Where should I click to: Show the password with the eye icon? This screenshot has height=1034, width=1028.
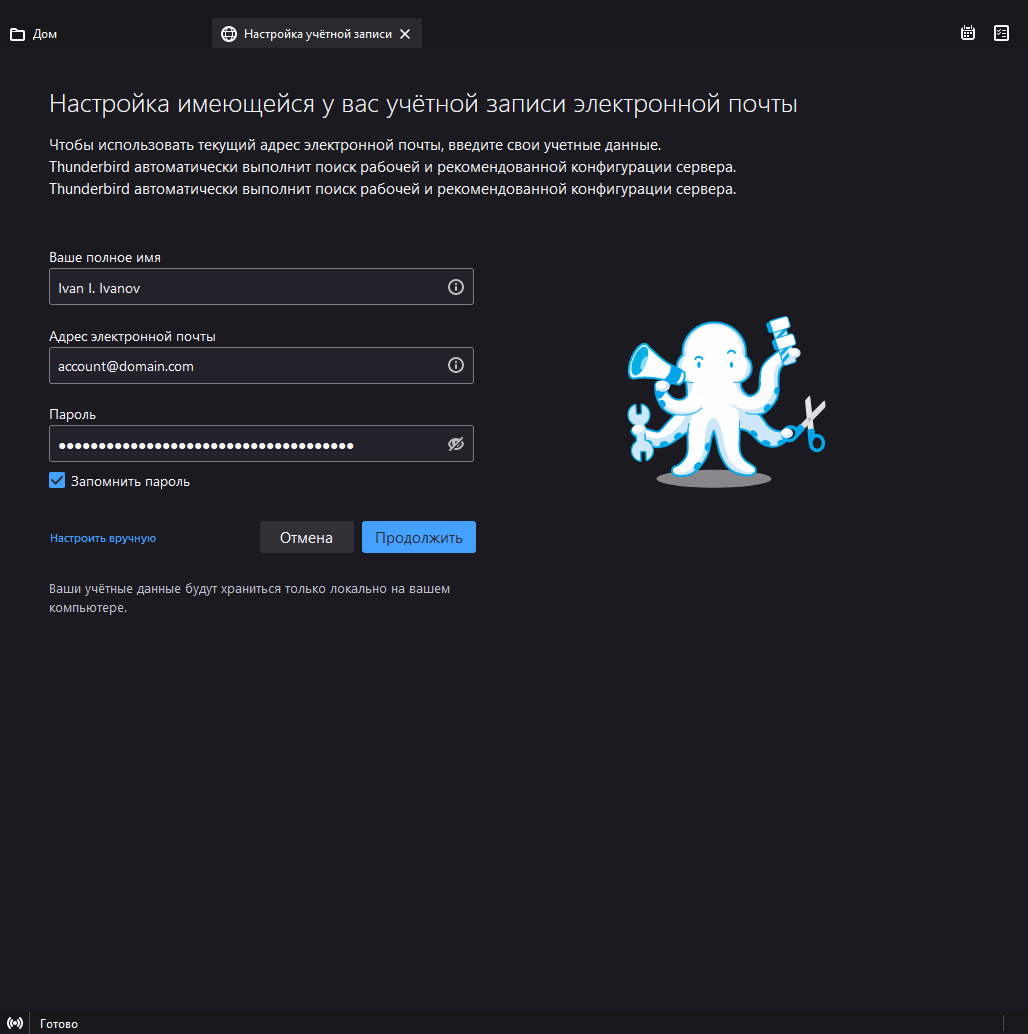(456, 444)
